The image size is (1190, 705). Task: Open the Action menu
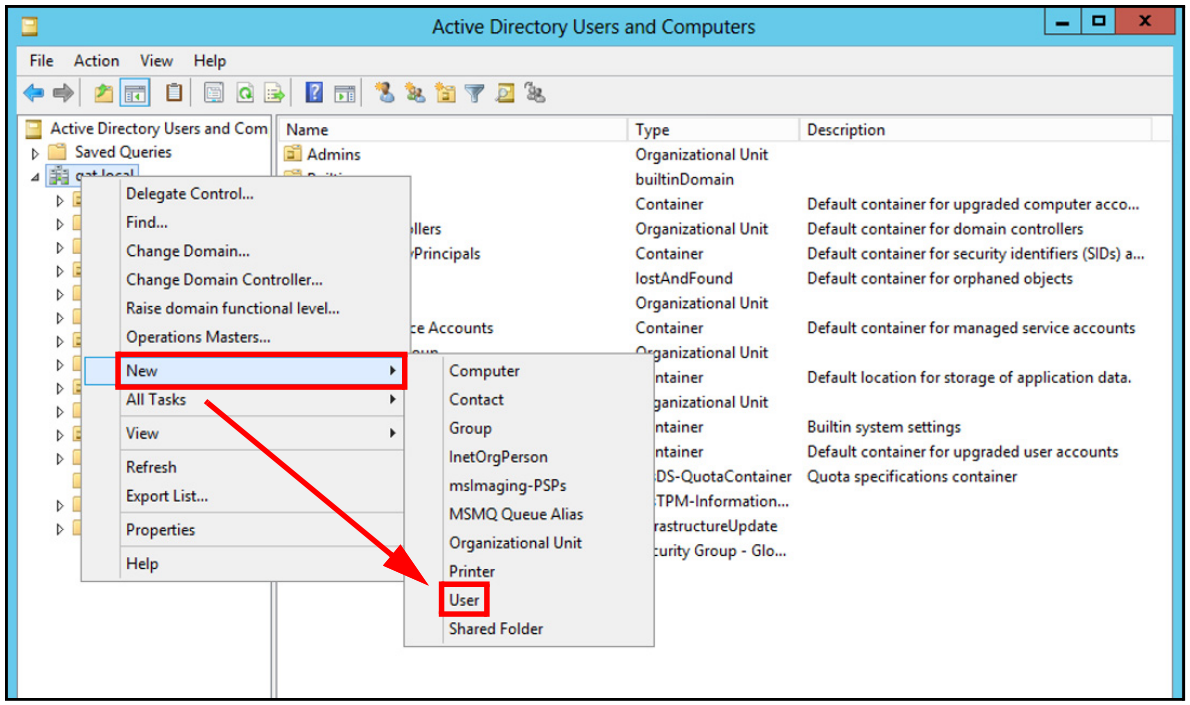pyautogui.click(x=96, y=61)
